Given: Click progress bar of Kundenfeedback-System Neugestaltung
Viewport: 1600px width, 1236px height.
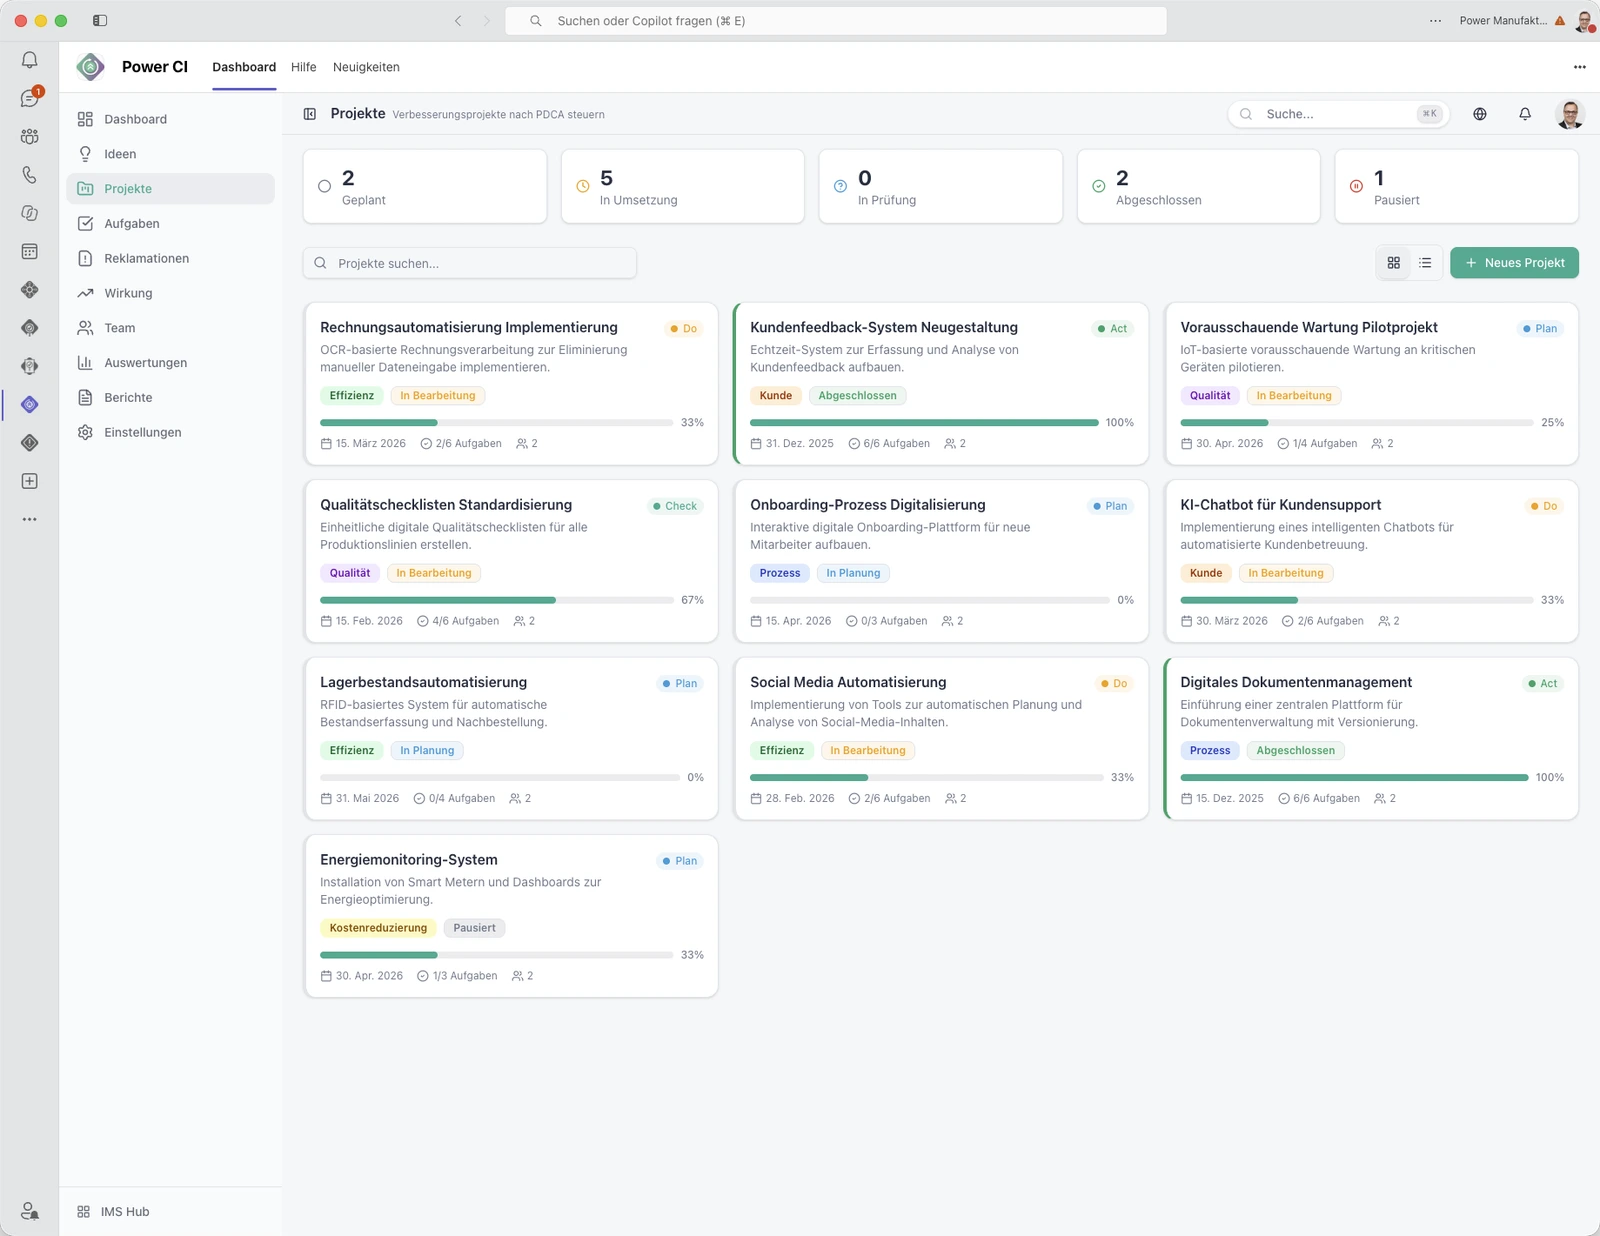Looking at the screenshot, I should click(x=924, y=423).
